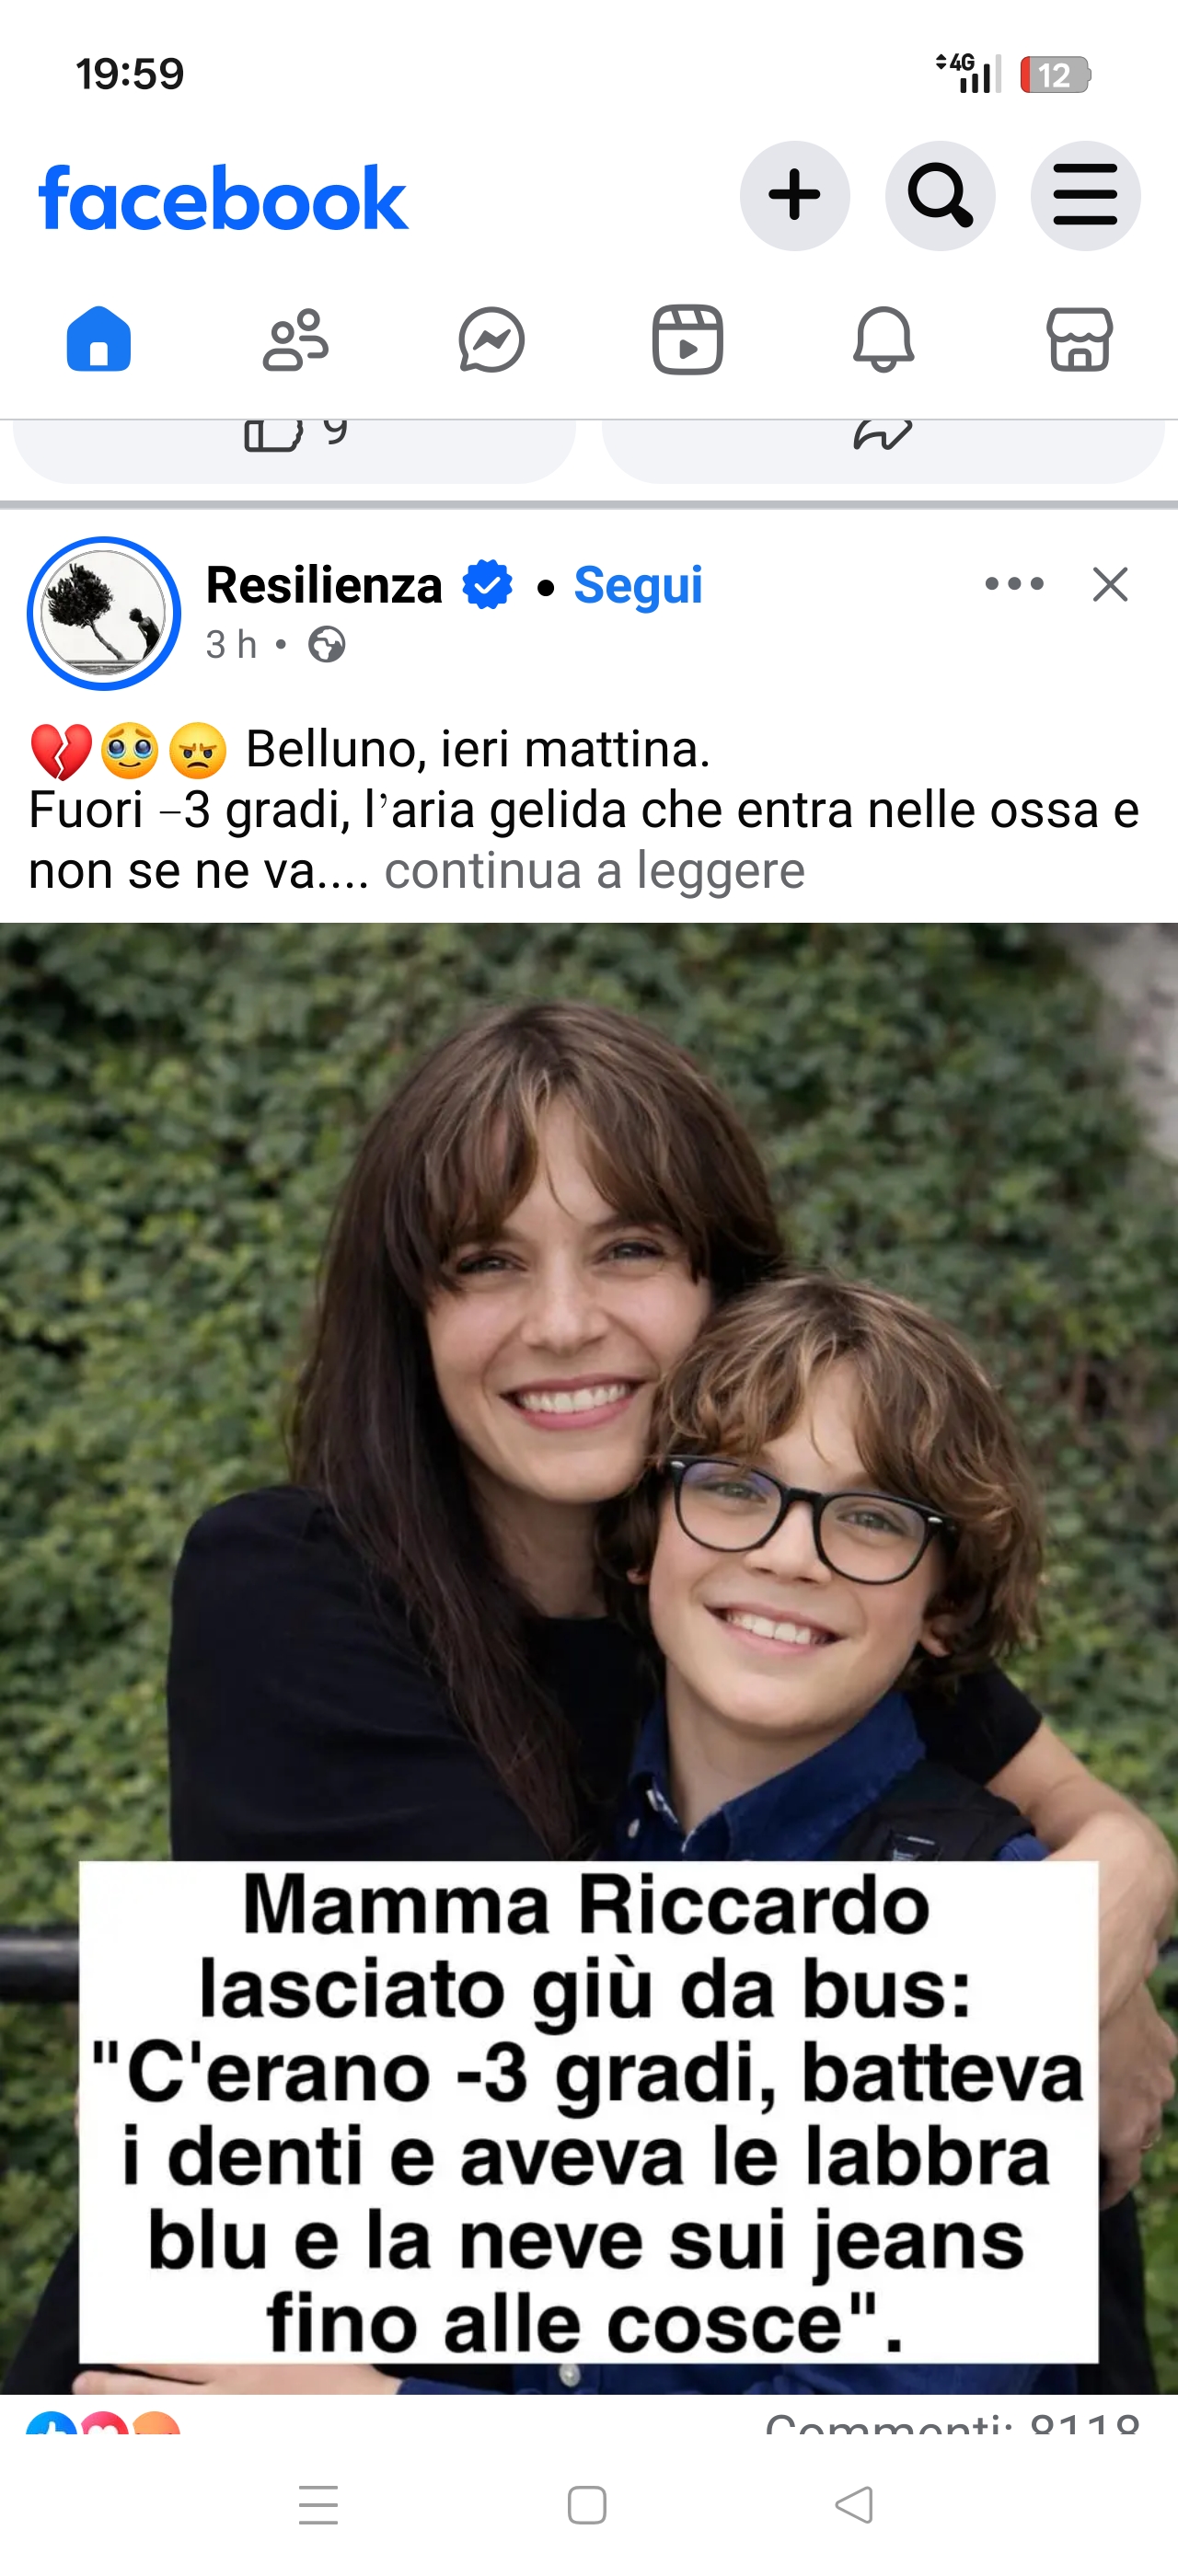
Task: Open the Marketplace storefront icon
Action: (x=1079, y=340)
